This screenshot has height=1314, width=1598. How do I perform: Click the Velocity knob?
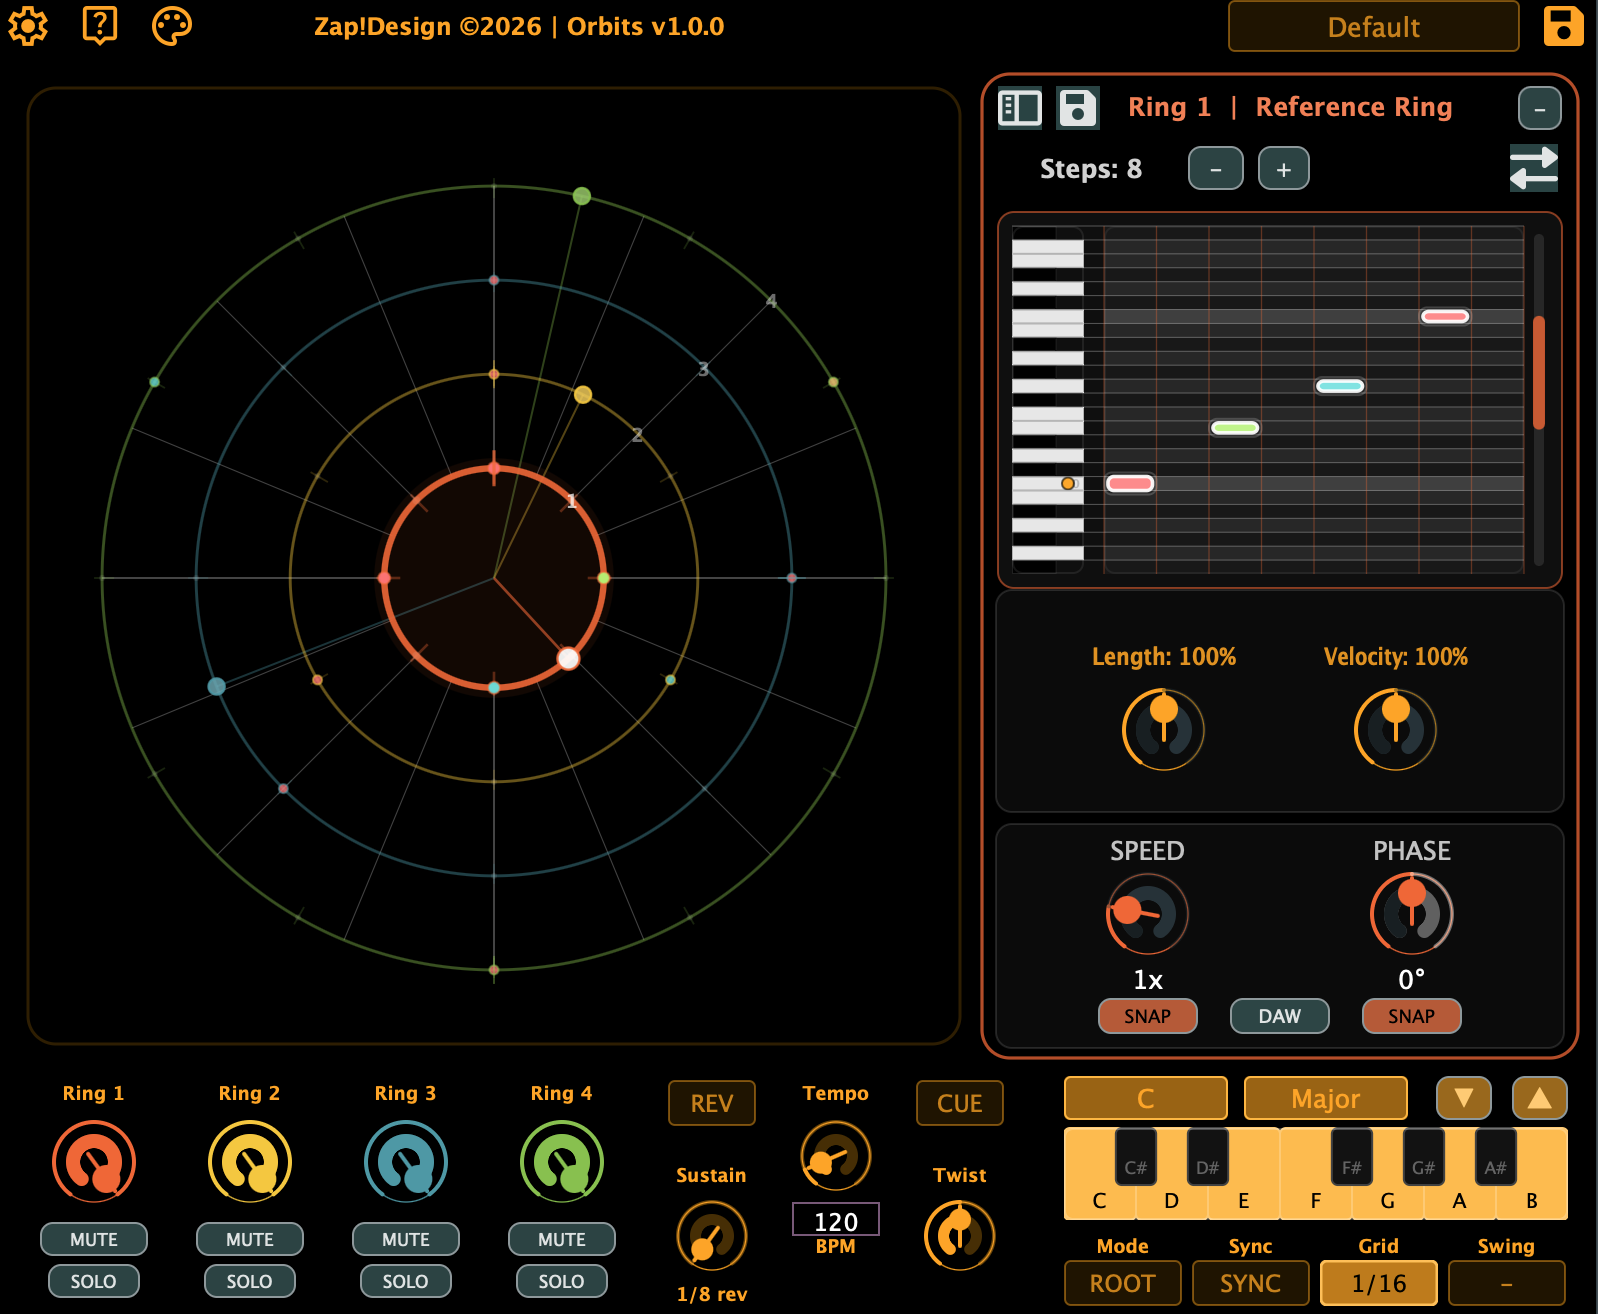click(1396, 729)
